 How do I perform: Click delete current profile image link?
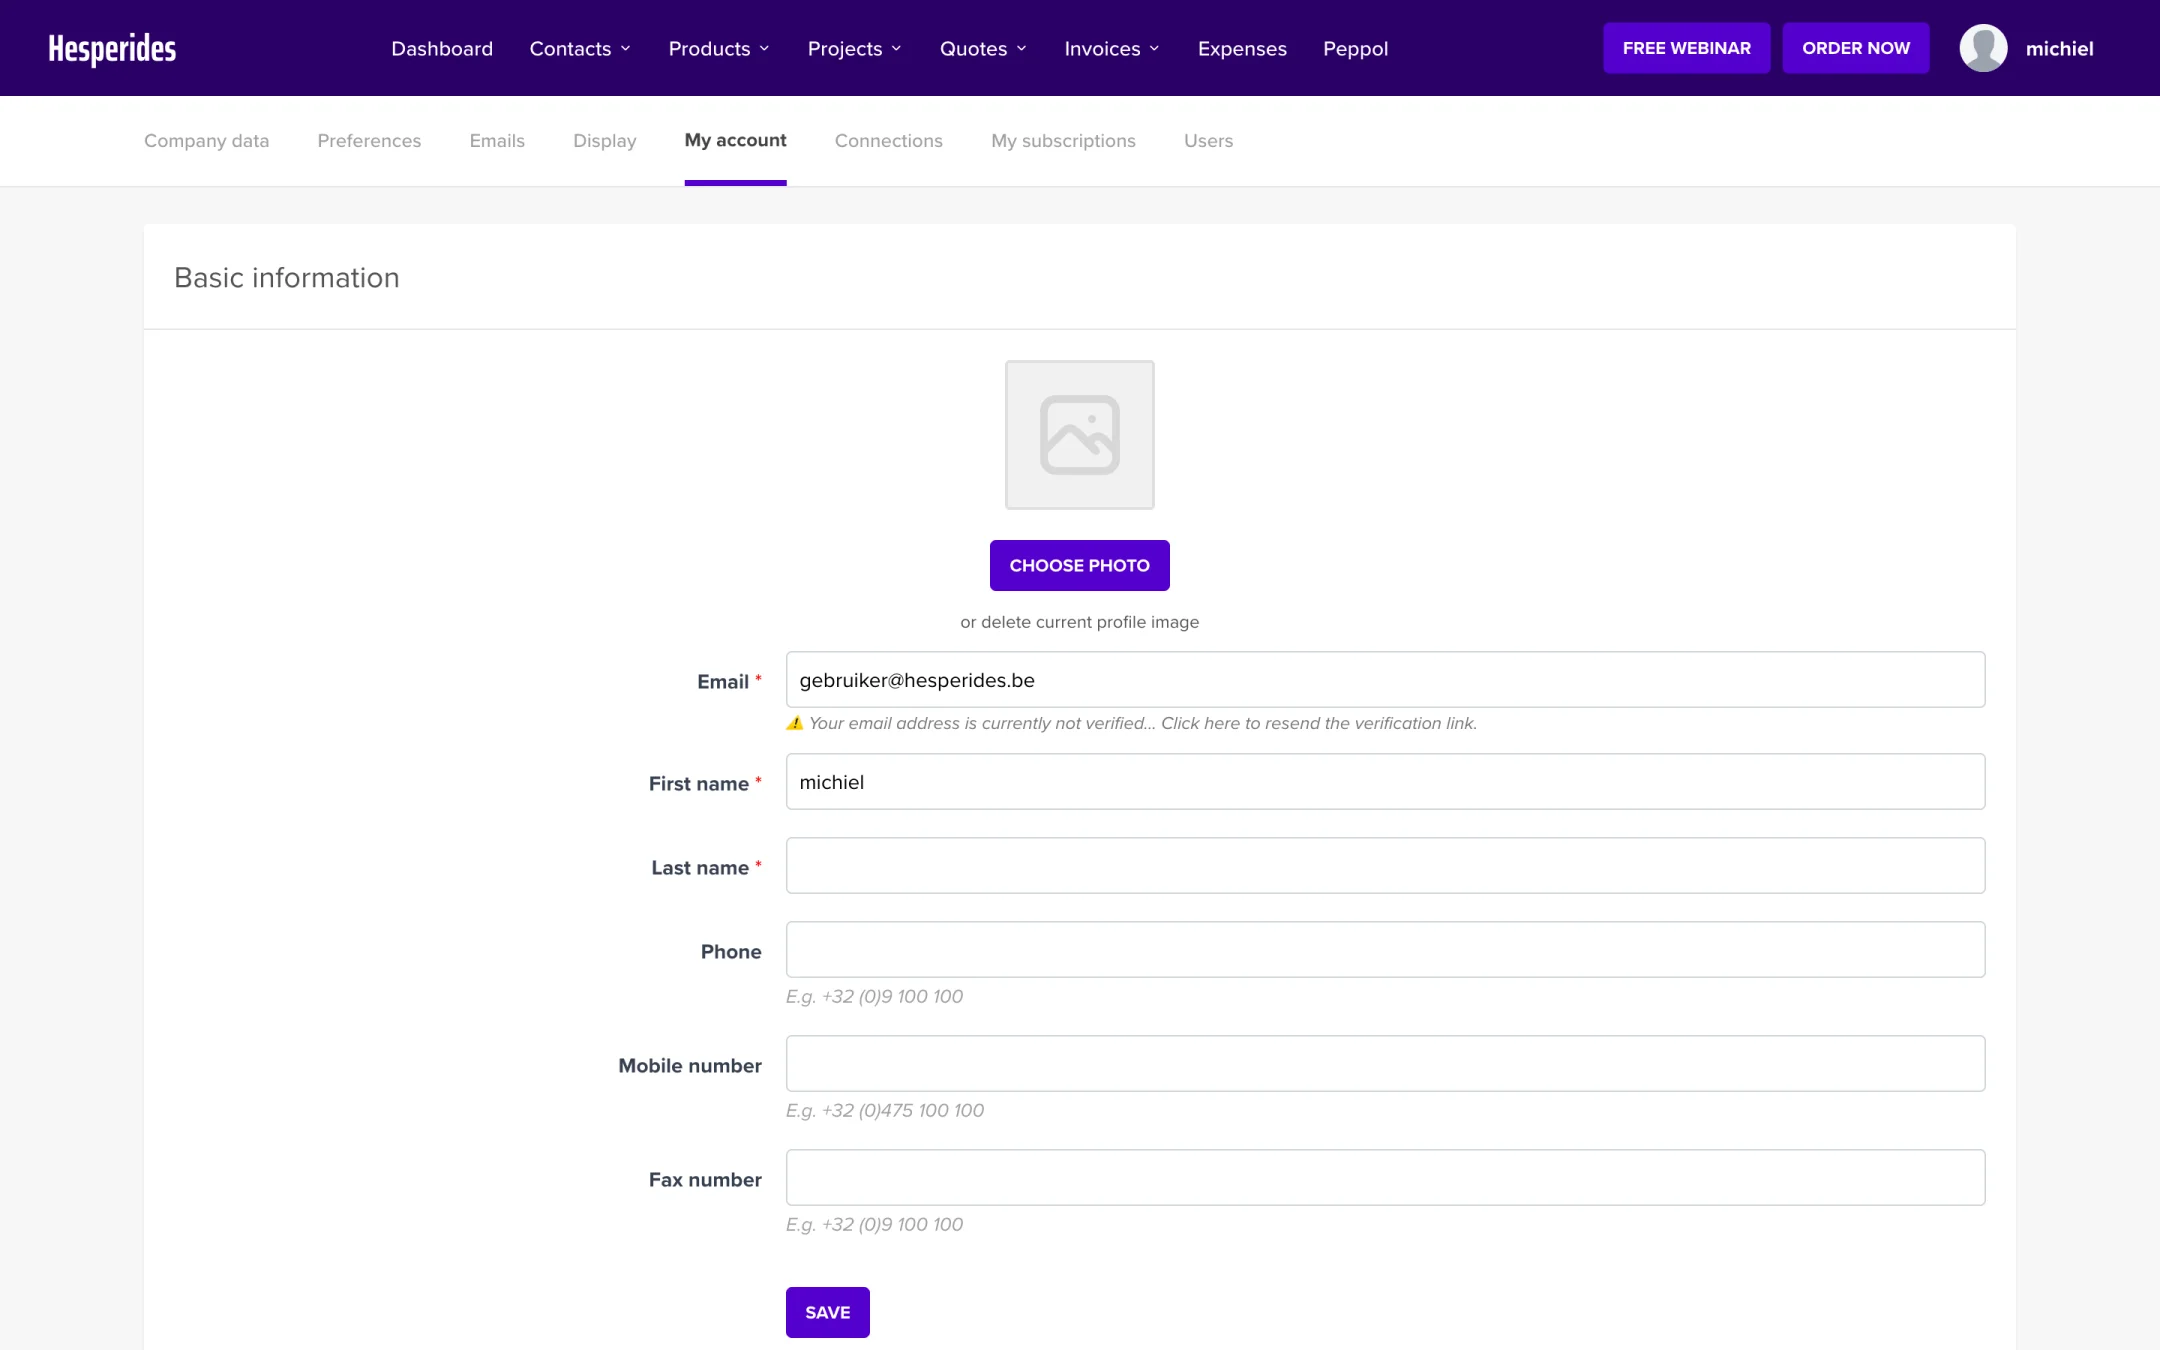coord(1090,622)
